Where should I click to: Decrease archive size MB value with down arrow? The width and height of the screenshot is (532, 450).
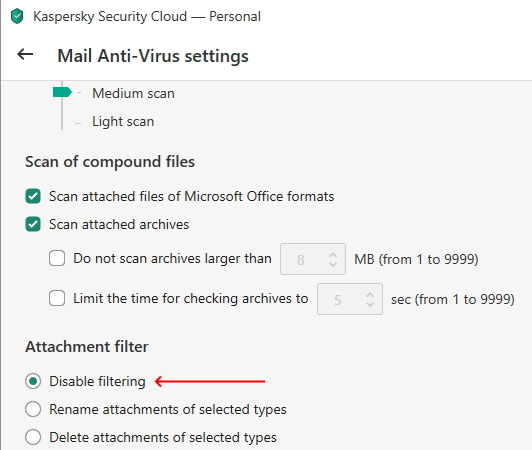click(333, 264)
